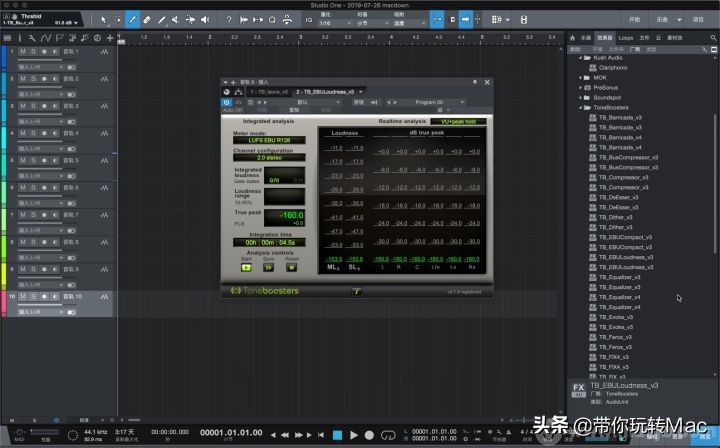The height and width of the screenshot is (448, 720).
Task: Select the Mute tool
Action: [x=175, y=20]
